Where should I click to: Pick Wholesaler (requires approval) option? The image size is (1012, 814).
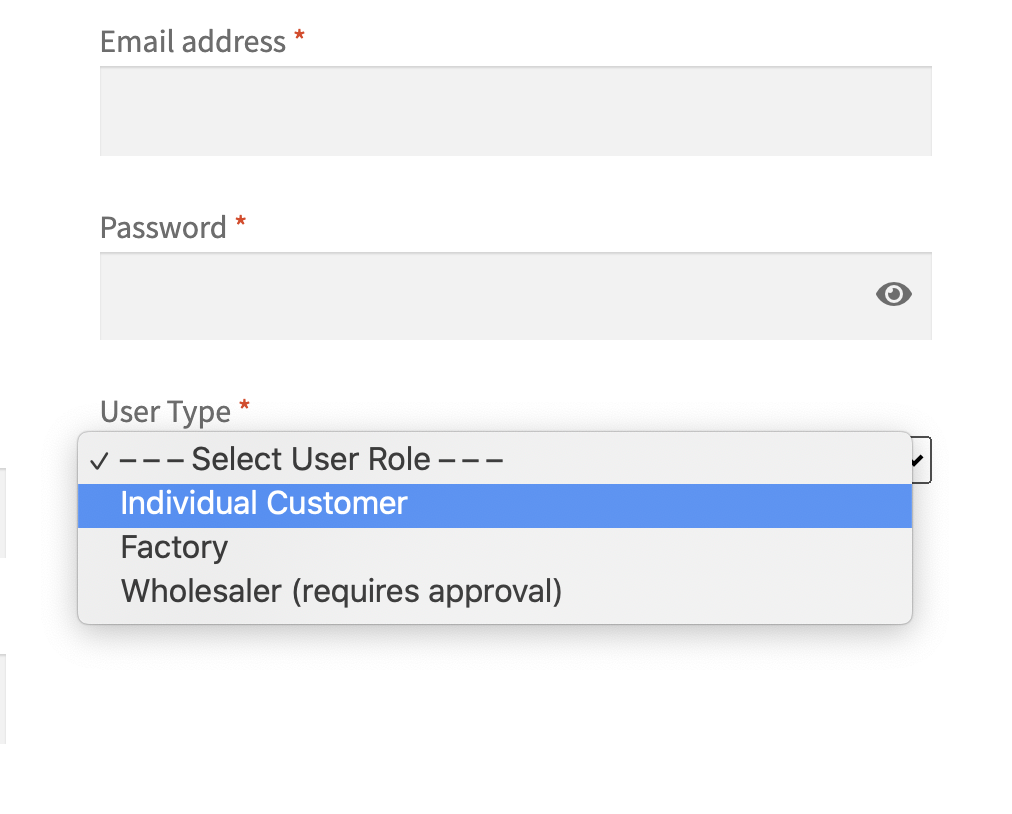click(x=494, y=591)
